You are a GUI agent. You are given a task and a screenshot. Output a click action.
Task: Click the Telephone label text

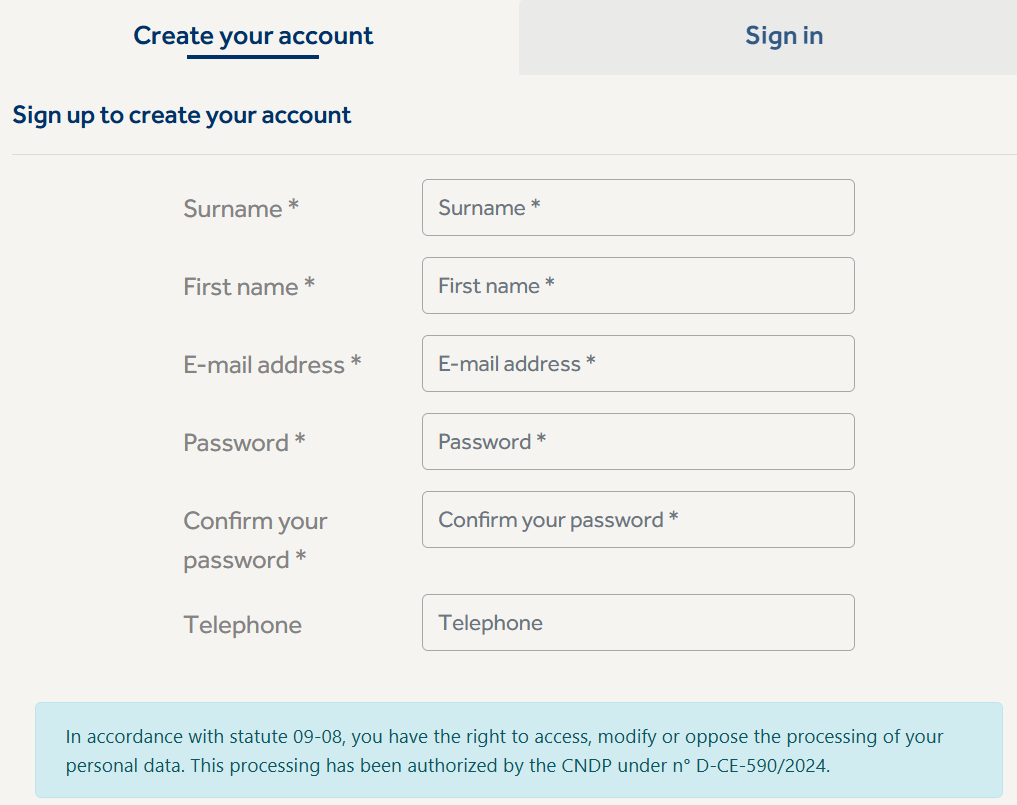tap(242, 625)
